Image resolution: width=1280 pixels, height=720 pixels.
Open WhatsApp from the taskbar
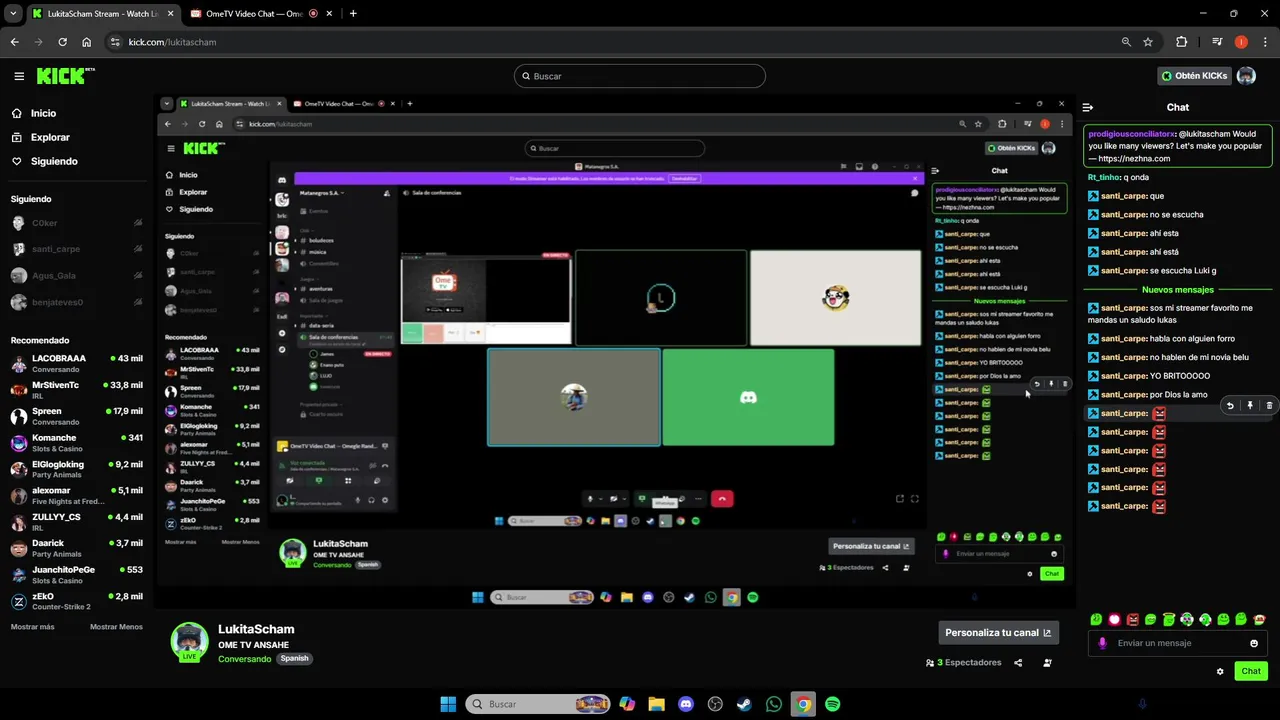tap(774, 704)
